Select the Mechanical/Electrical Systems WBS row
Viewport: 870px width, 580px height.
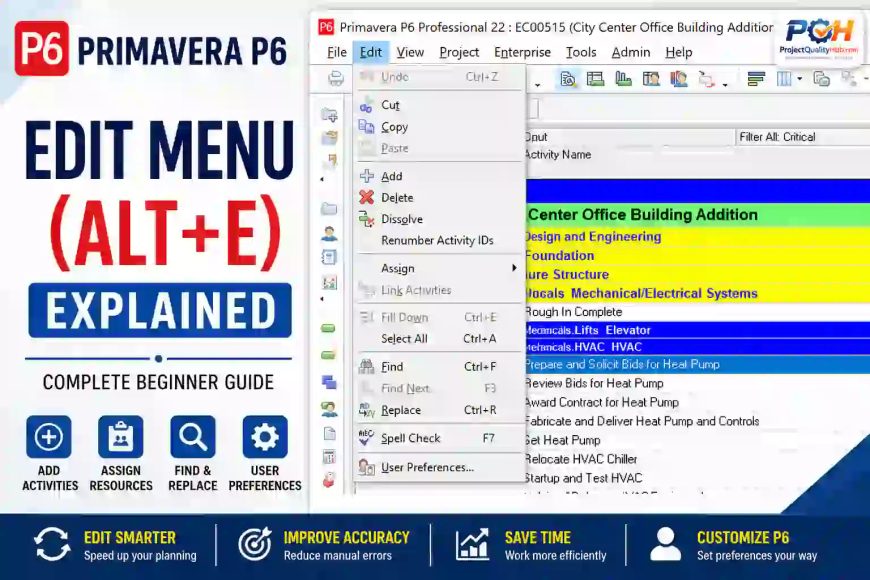pos(697,293)
